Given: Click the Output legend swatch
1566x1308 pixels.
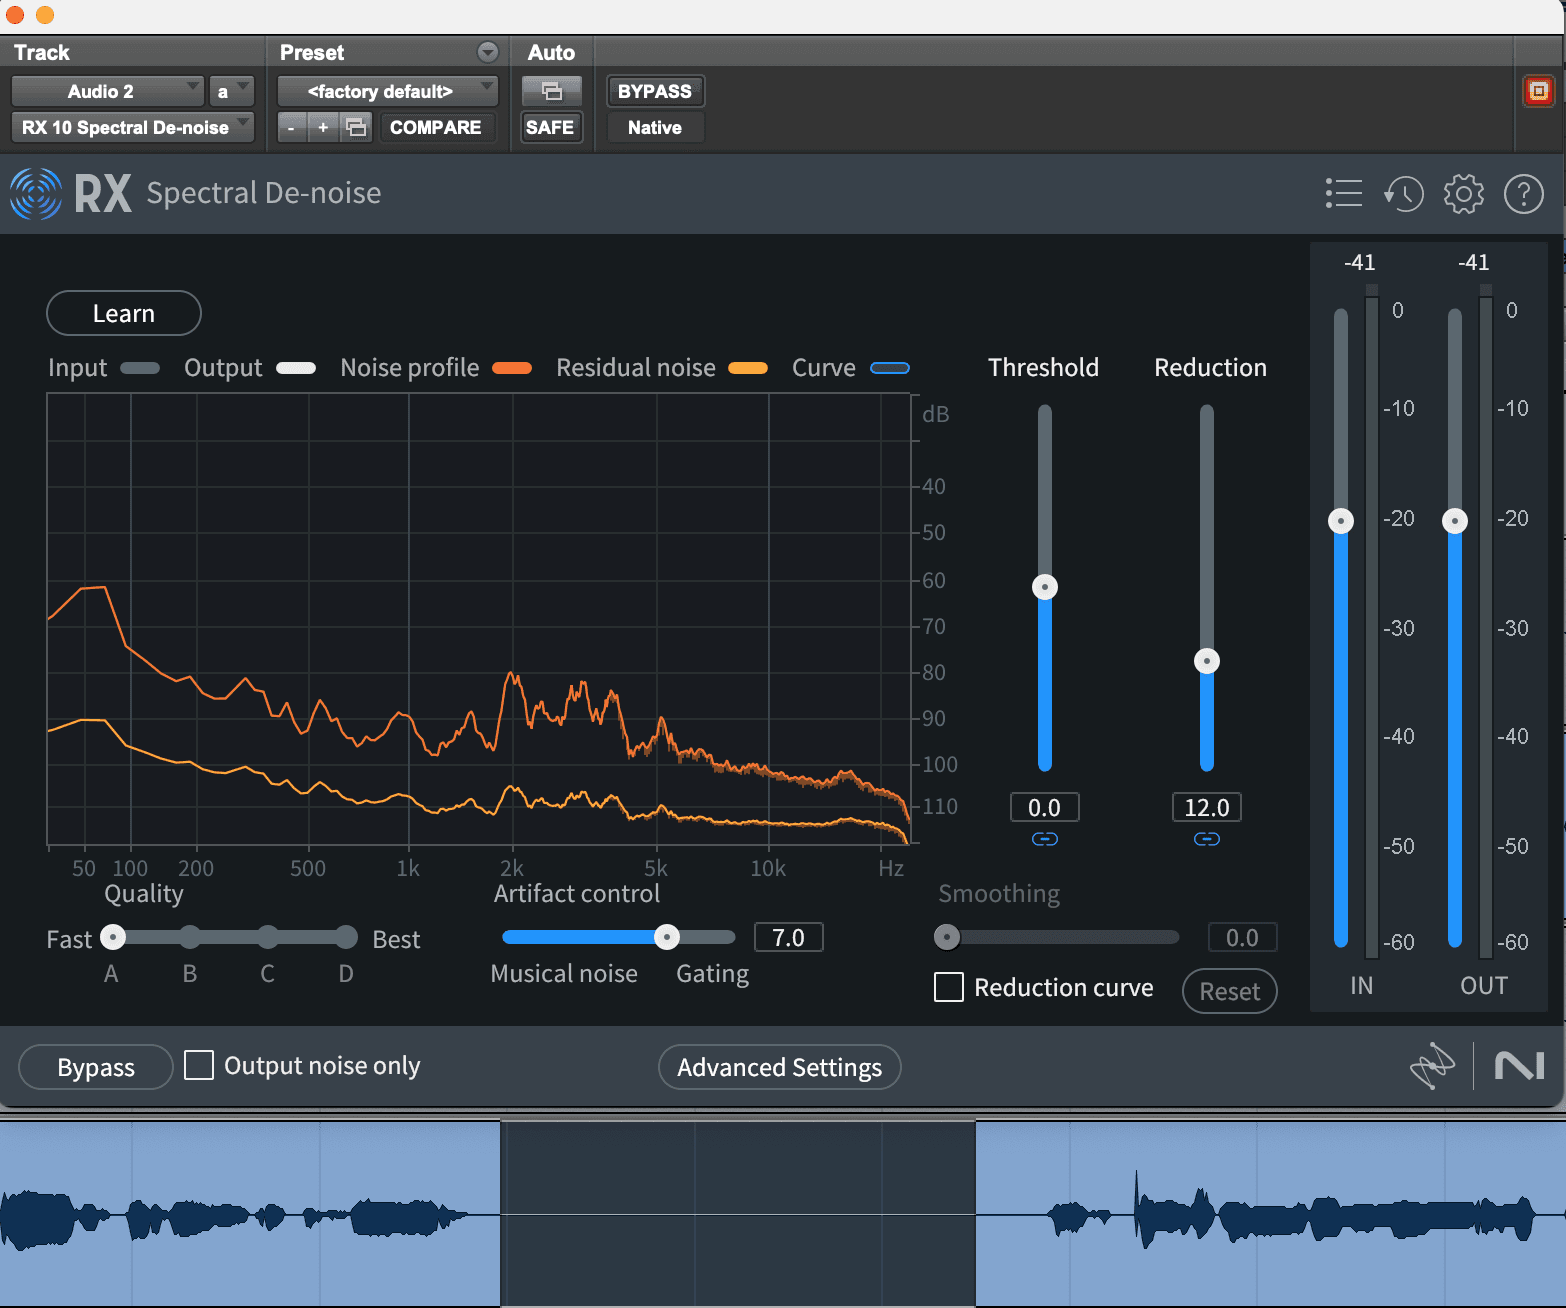Looking at the screenshot, I should pos(296,368).
